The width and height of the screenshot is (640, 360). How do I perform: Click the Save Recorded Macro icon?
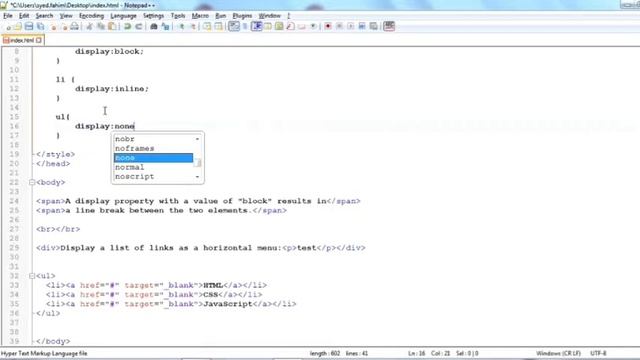pos(373,27)
